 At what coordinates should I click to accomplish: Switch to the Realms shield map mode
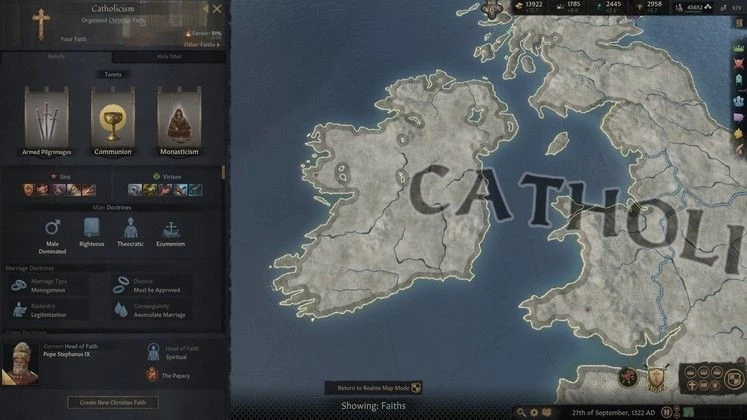click(x=734, y=379)
